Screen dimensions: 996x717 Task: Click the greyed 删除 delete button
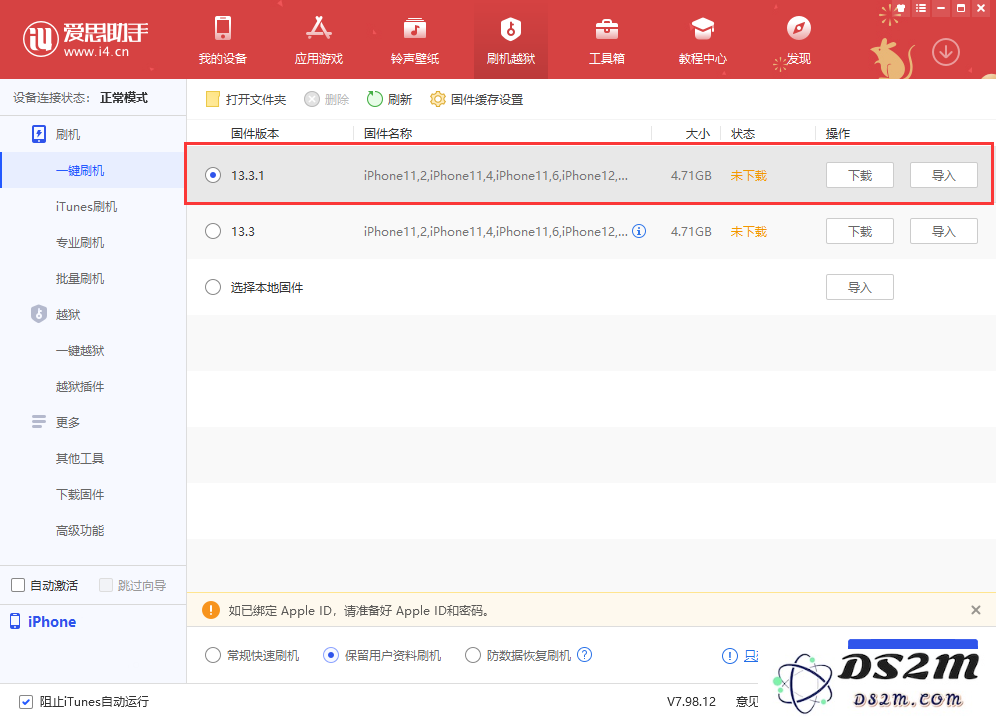326,99
